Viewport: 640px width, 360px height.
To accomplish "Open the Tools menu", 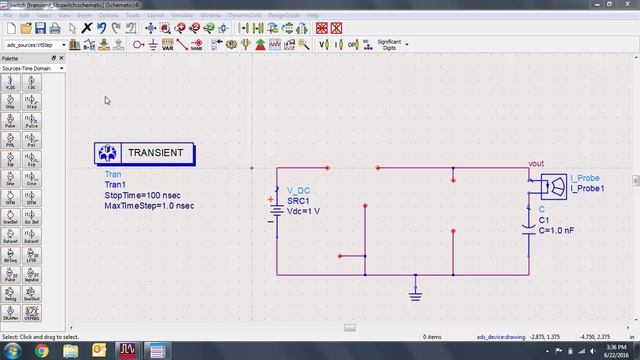I will coord(133,16).
